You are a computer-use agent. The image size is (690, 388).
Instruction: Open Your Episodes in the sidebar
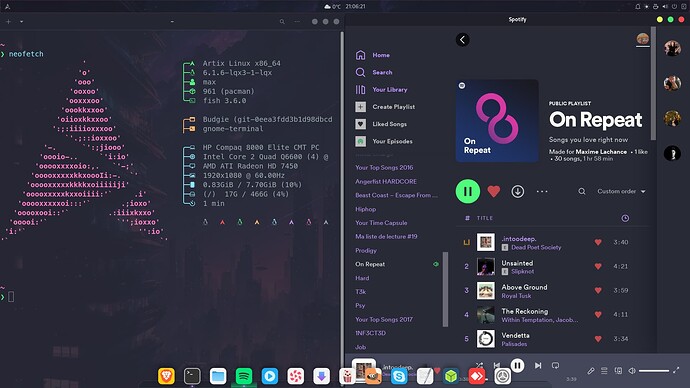pyautogui.click(x=384, y=141)
